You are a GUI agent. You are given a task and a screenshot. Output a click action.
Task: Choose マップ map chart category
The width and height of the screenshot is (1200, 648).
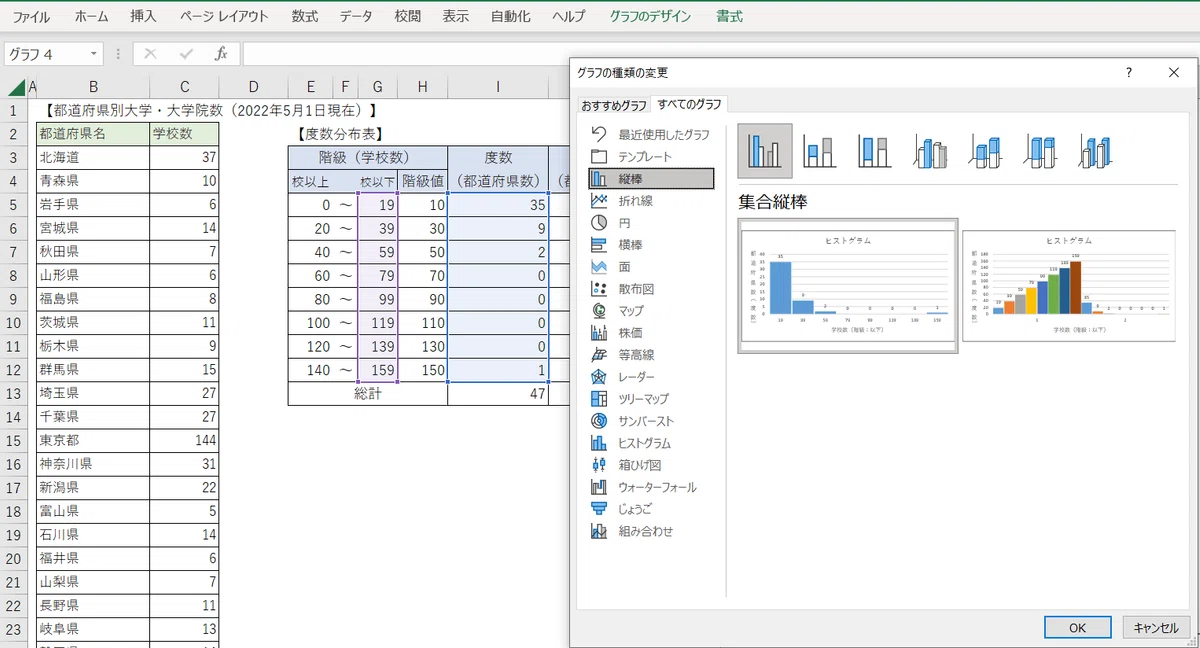point(651,310)
